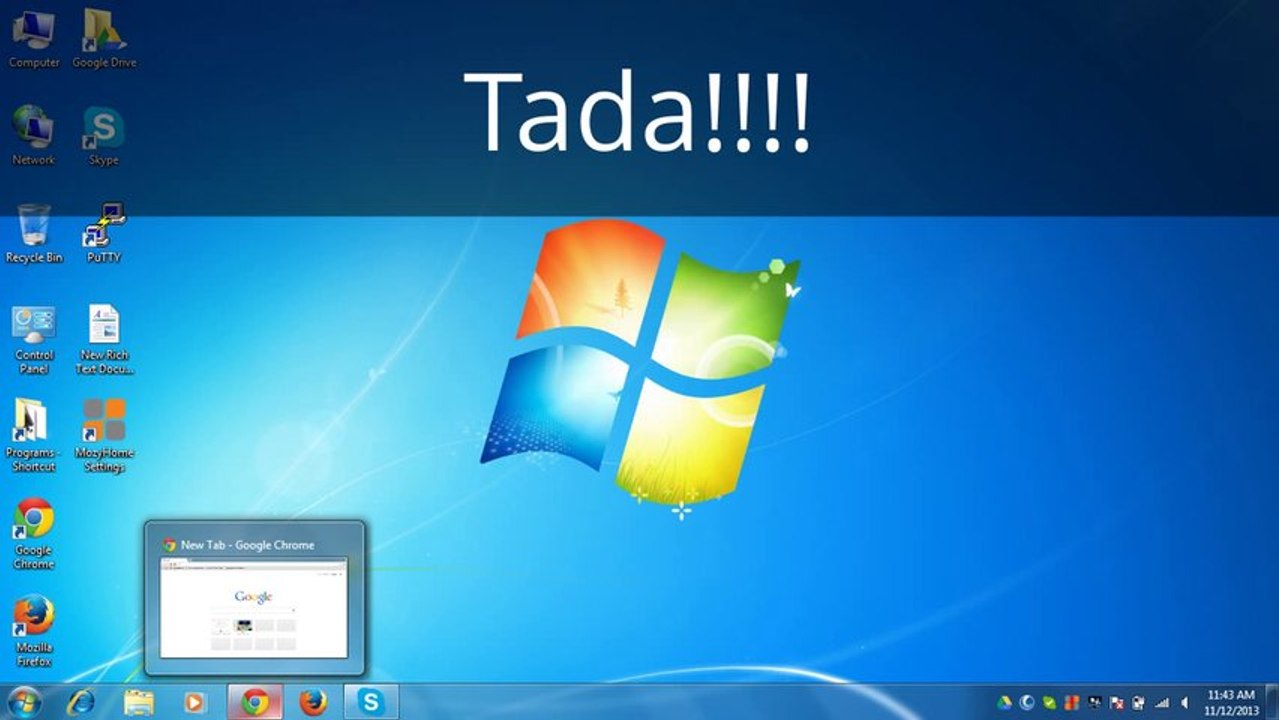Click the blue swirl tray icon
The height and width of the screenshot is (720, 1279).
[1027, 703]
